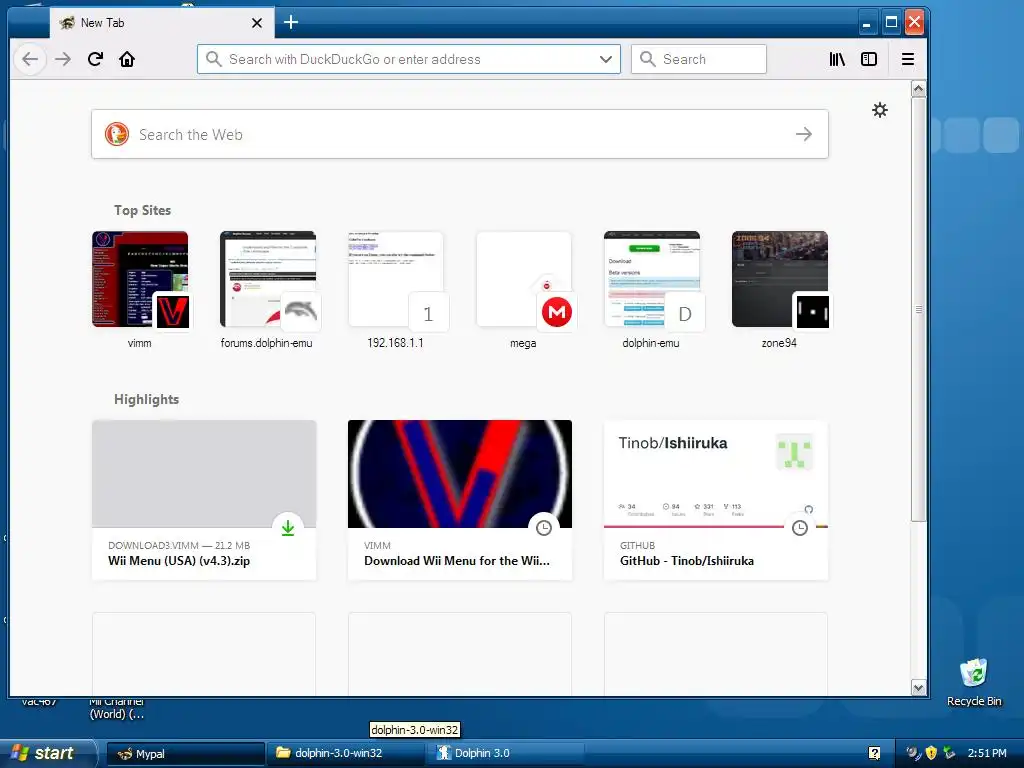Open the home page button
The height and width of the screenshot is (768, 1024).
coord(127,59)
